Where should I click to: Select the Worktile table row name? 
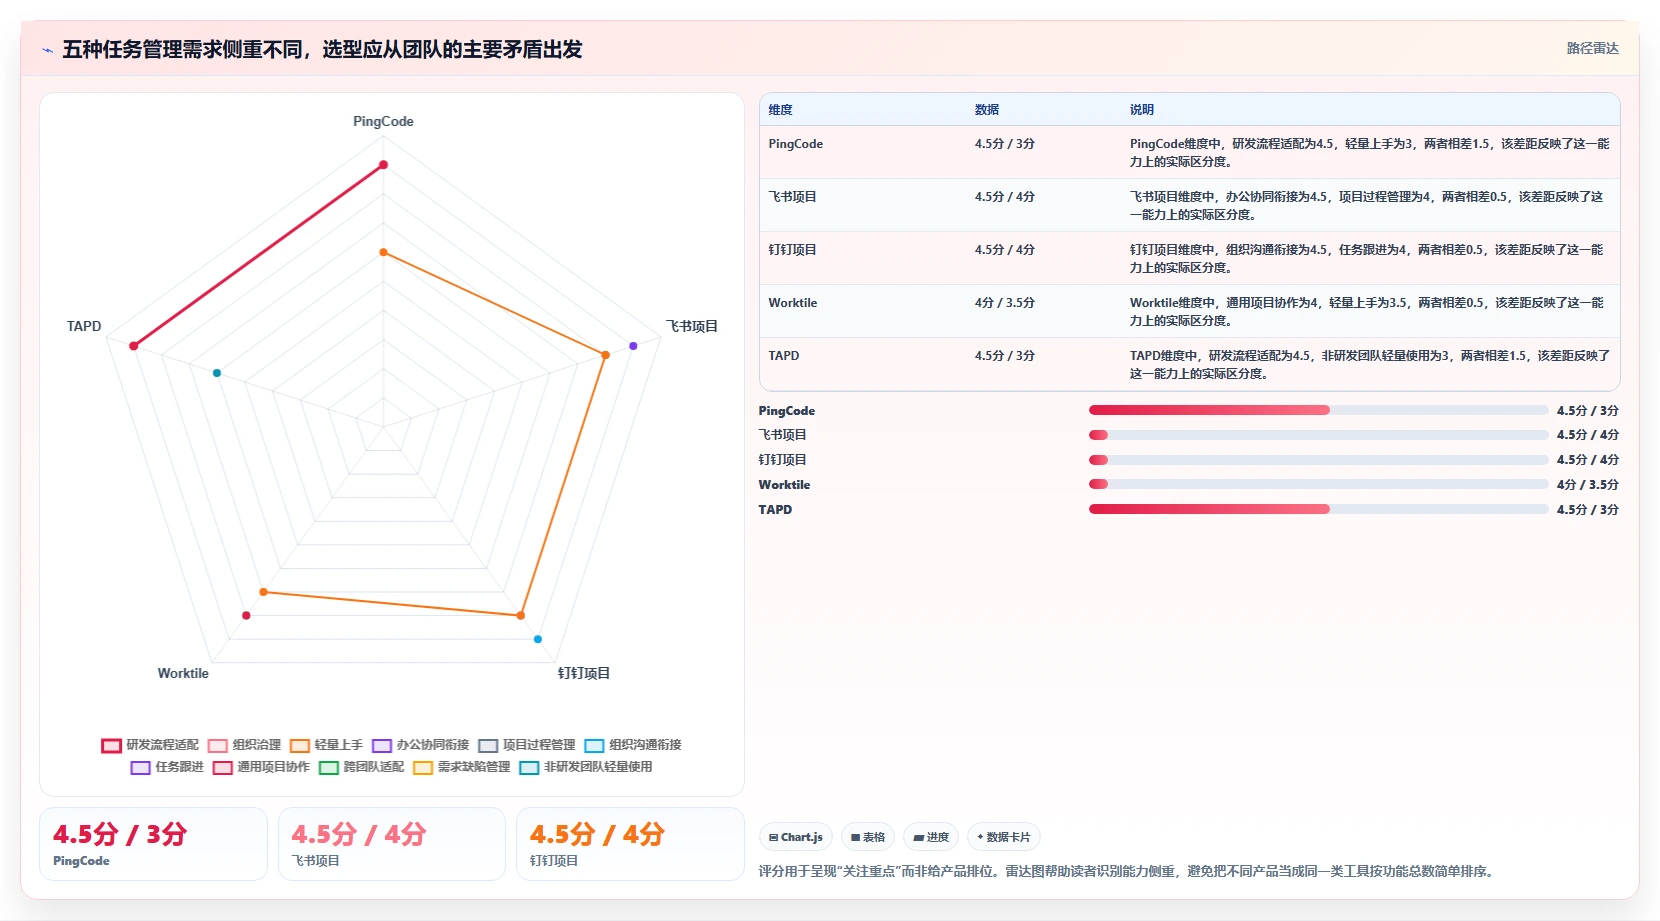click(x=793, y=303)
